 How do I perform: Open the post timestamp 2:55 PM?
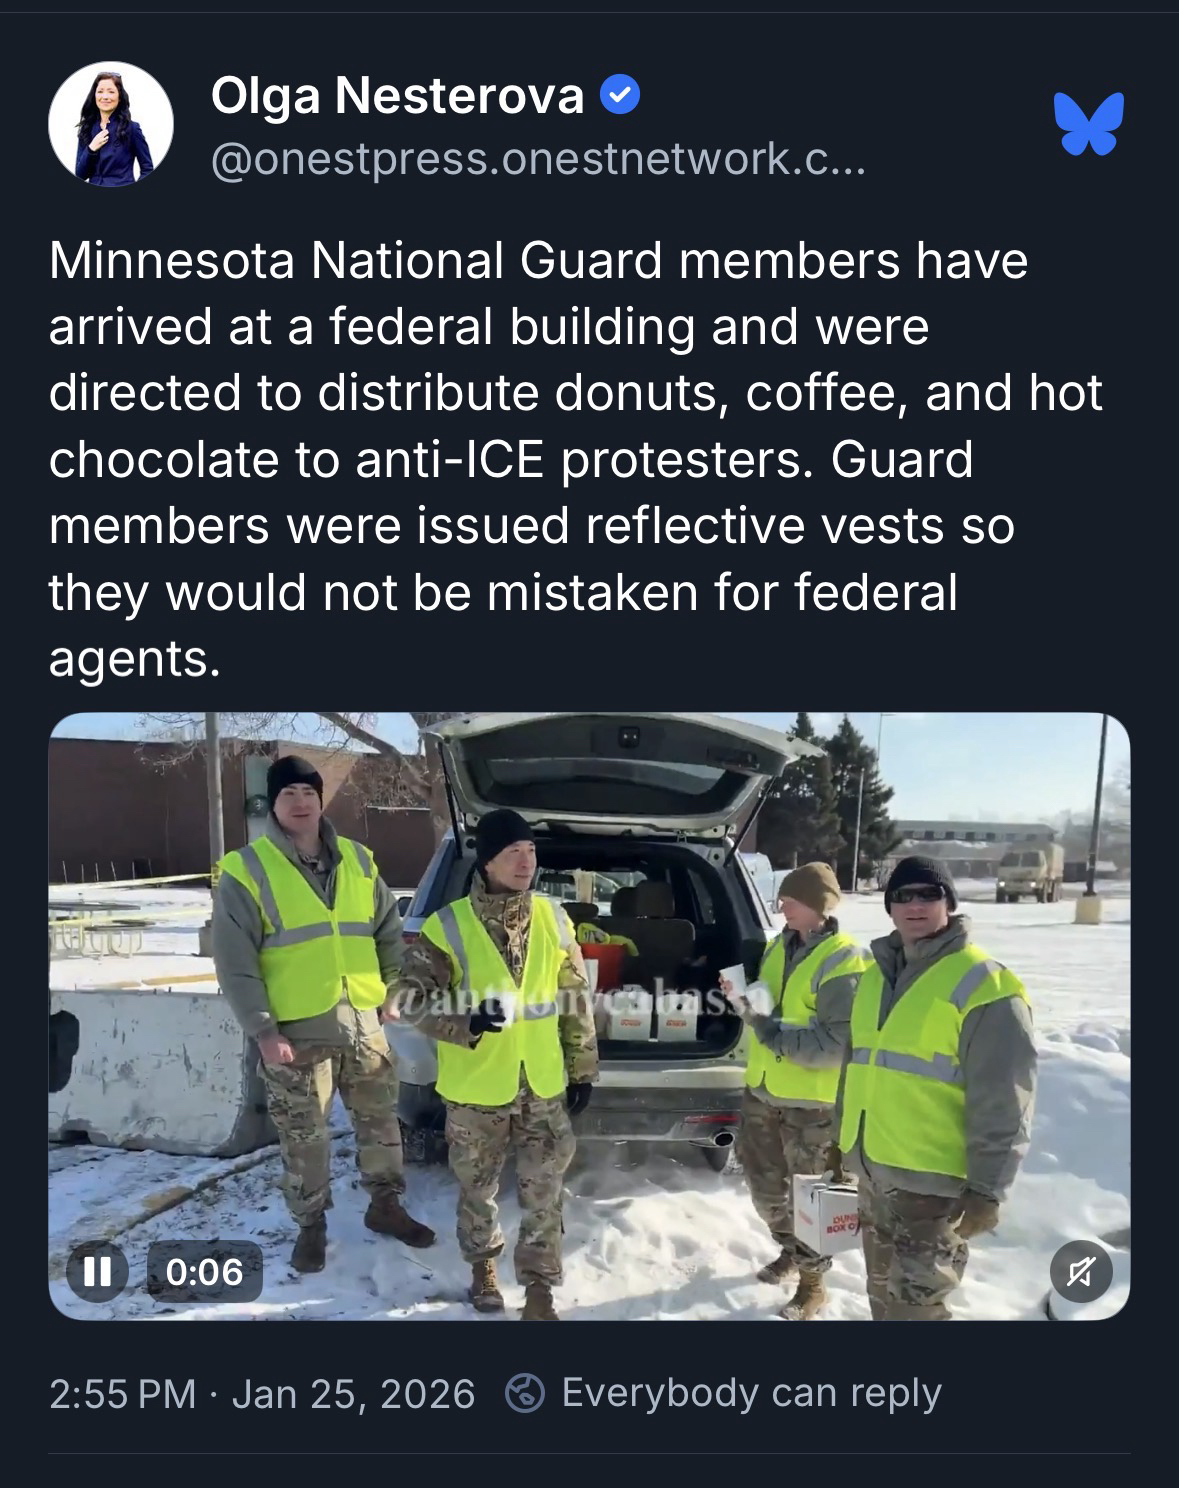122,1394
